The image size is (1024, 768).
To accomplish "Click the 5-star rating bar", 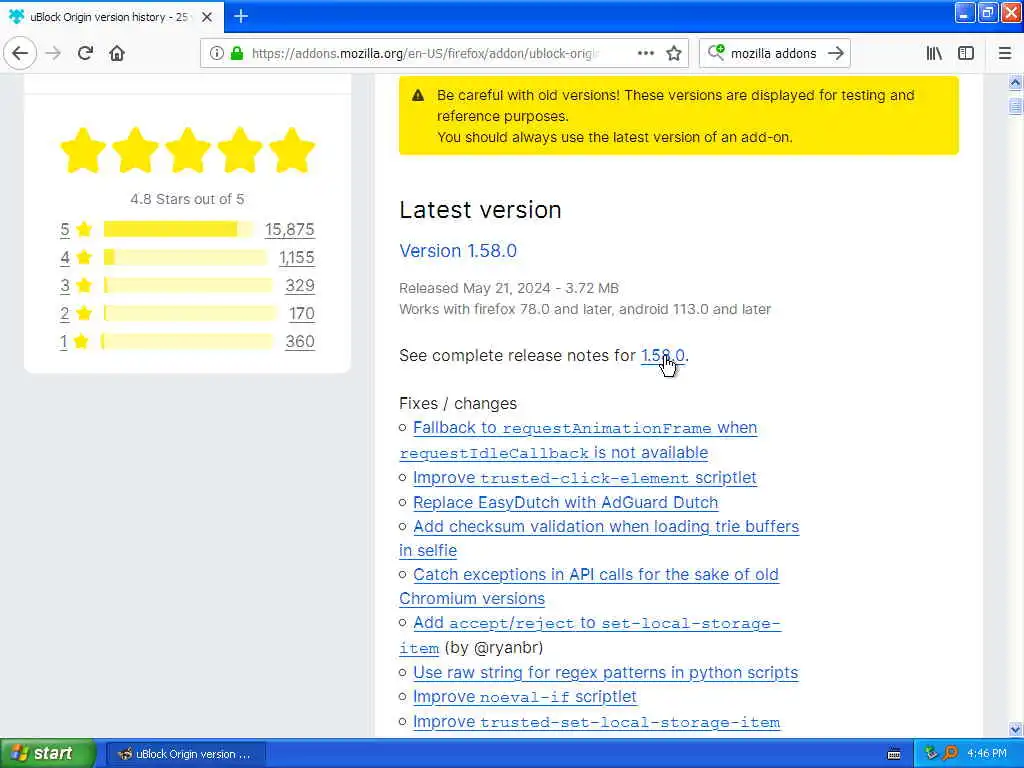I will [178, 229].
